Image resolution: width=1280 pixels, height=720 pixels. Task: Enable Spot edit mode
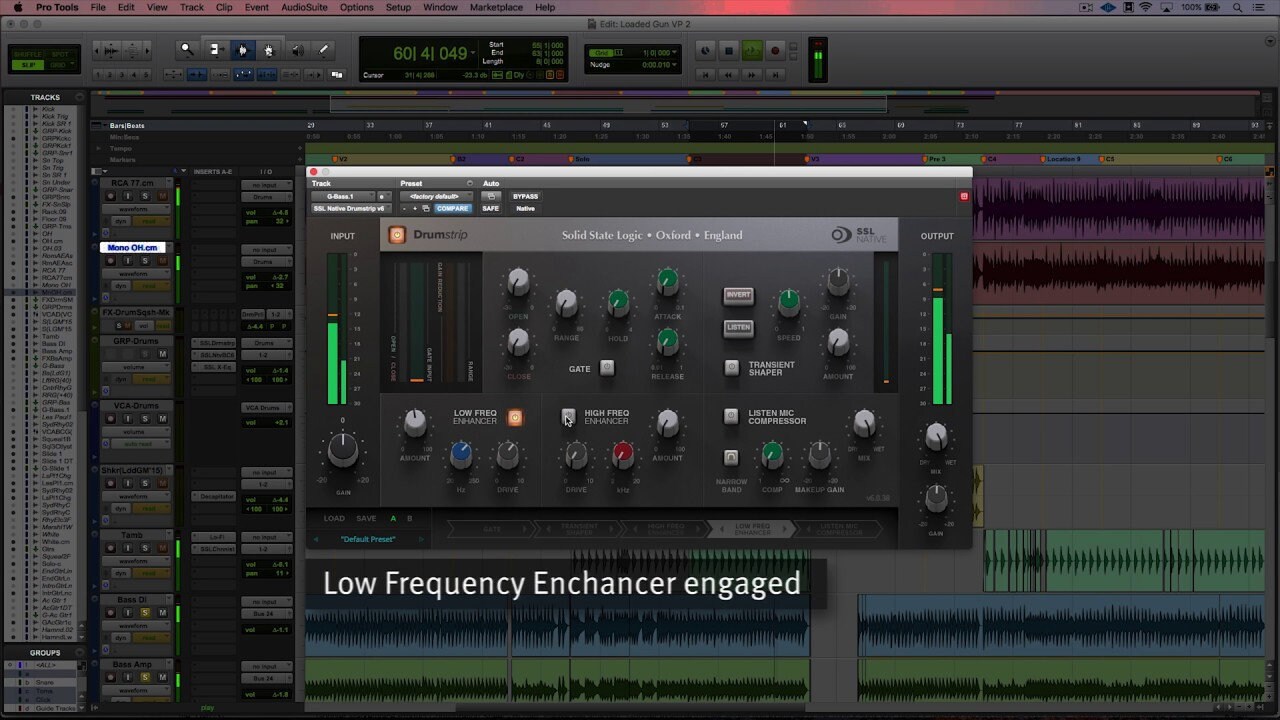[x=59, y=54]
